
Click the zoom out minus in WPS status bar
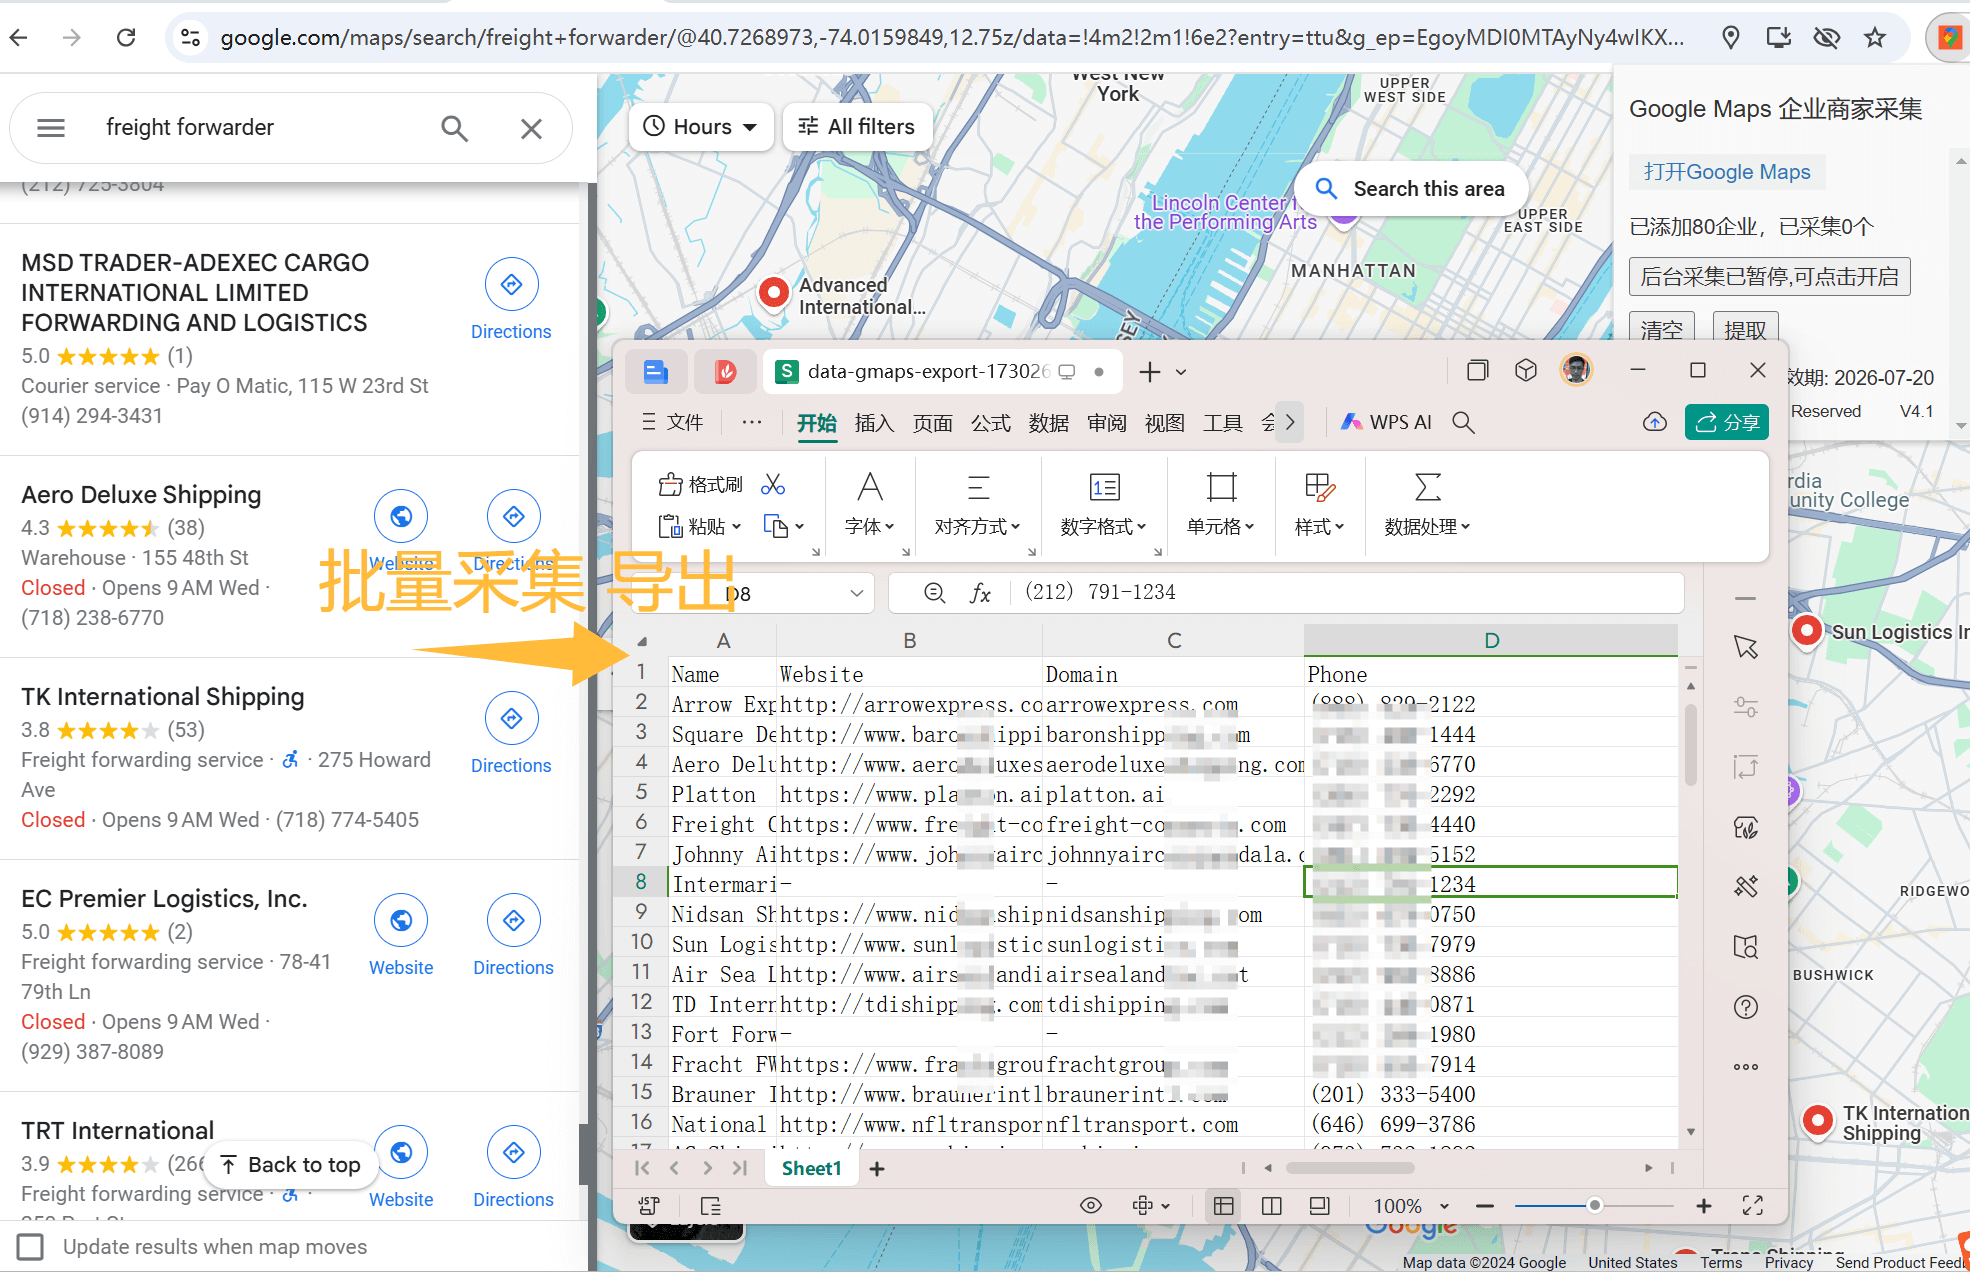click(x=1485, y=1206)
